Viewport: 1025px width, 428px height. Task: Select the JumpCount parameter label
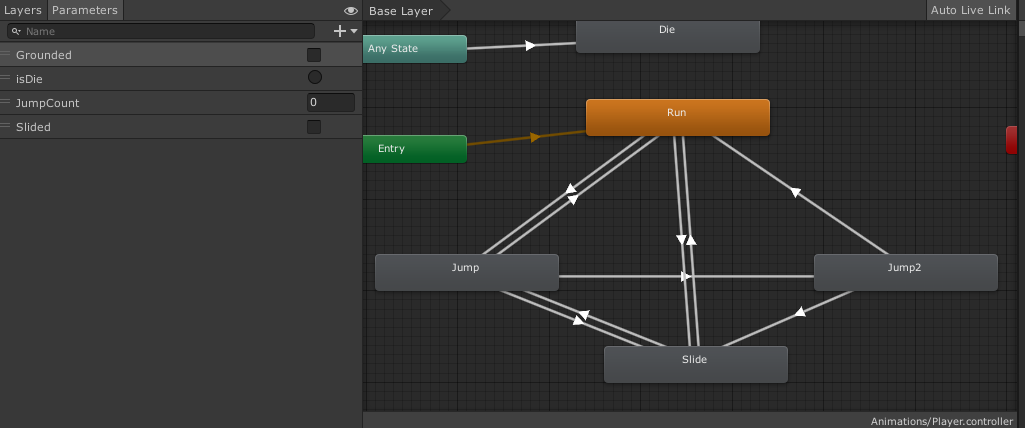point(48,103)
